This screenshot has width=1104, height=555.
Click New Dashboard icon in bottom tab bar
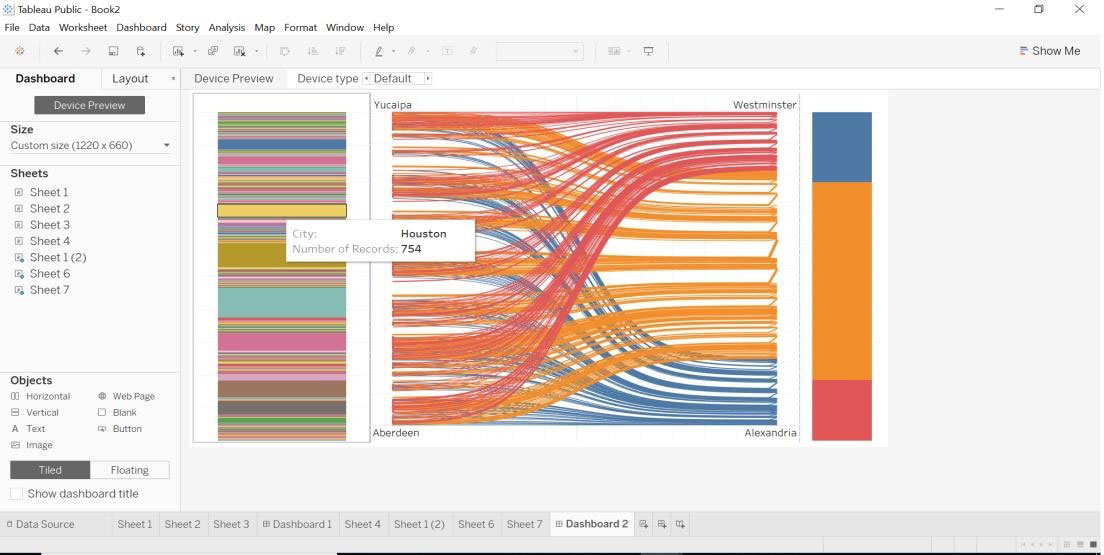pos(662,524)
